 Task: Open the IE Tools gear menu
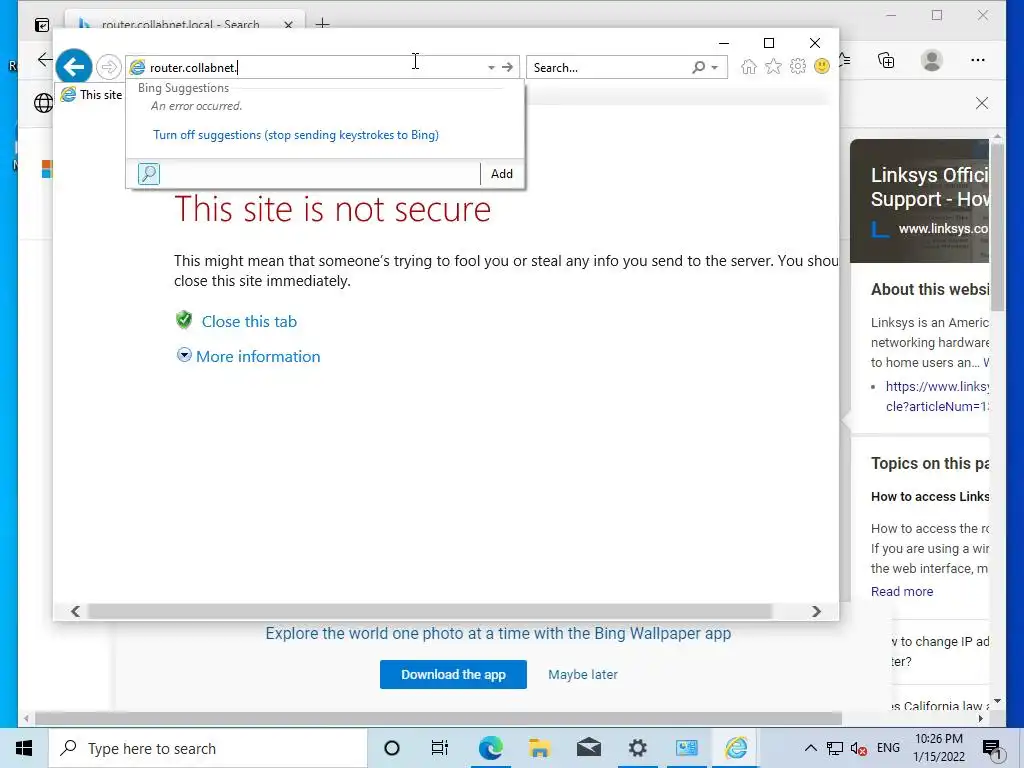[798, 66]
